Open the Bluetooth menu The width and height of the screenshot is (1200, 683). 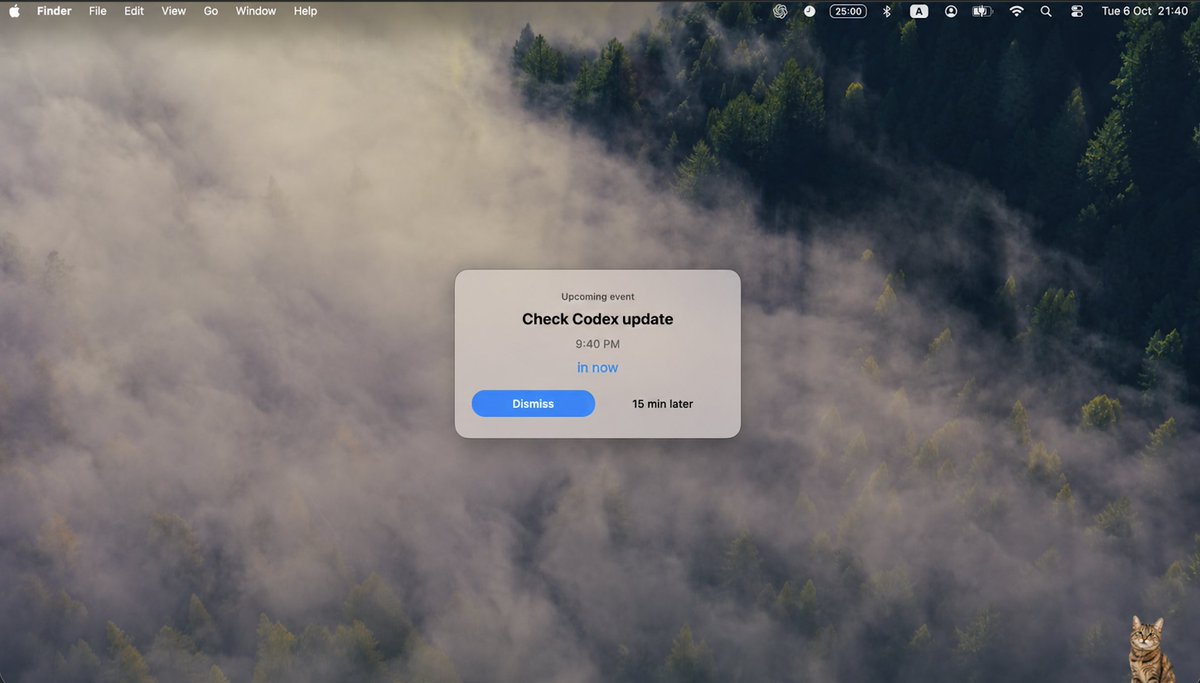point(886,11)
